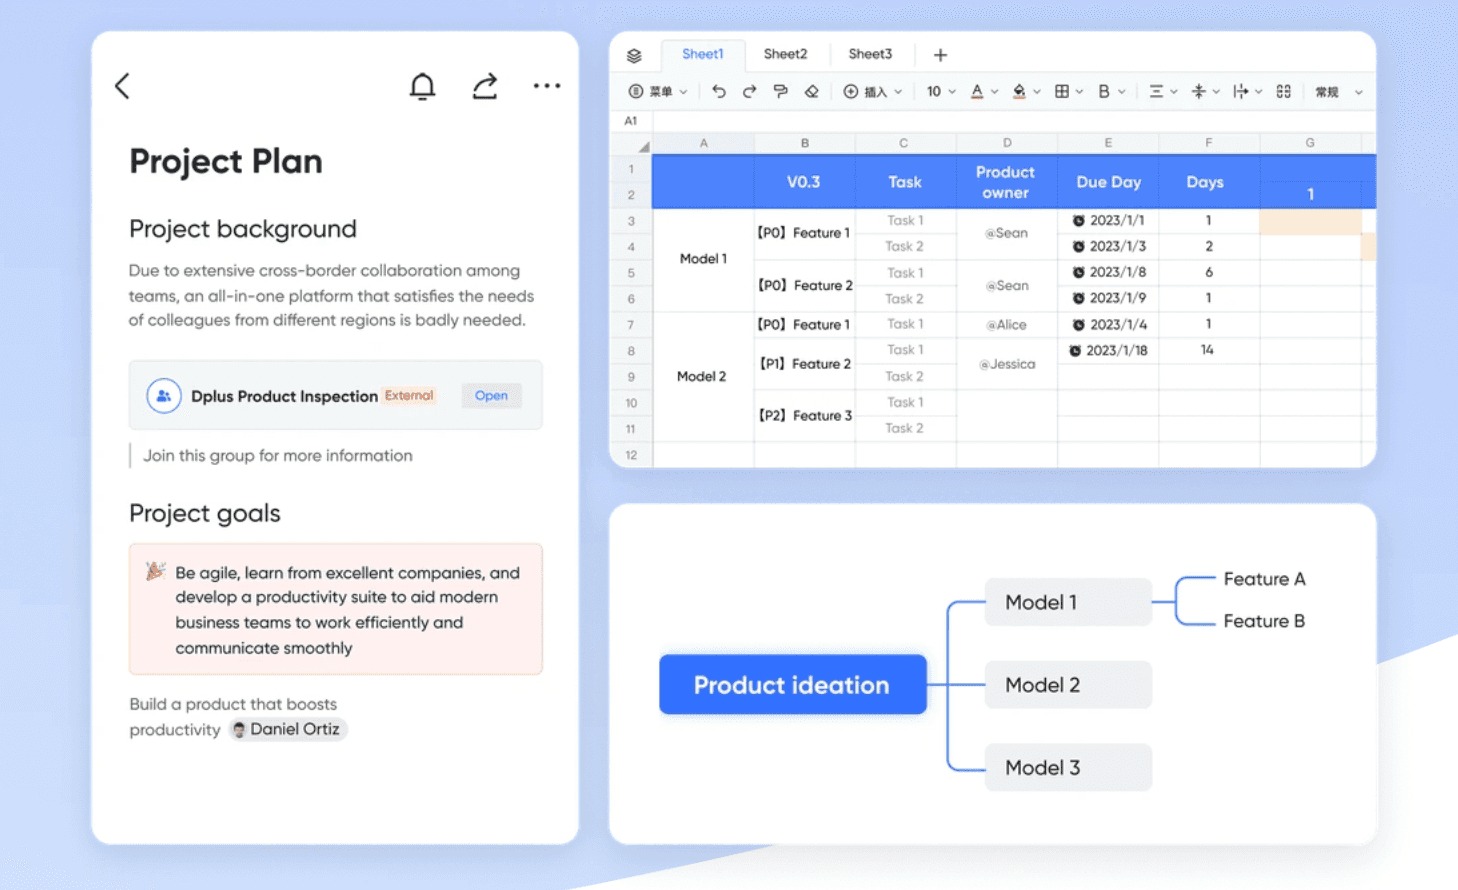This screenshot has height=890, width=1458.
Task: Click the redo arrow in spreadsheet toolbar
Action: 749,91
